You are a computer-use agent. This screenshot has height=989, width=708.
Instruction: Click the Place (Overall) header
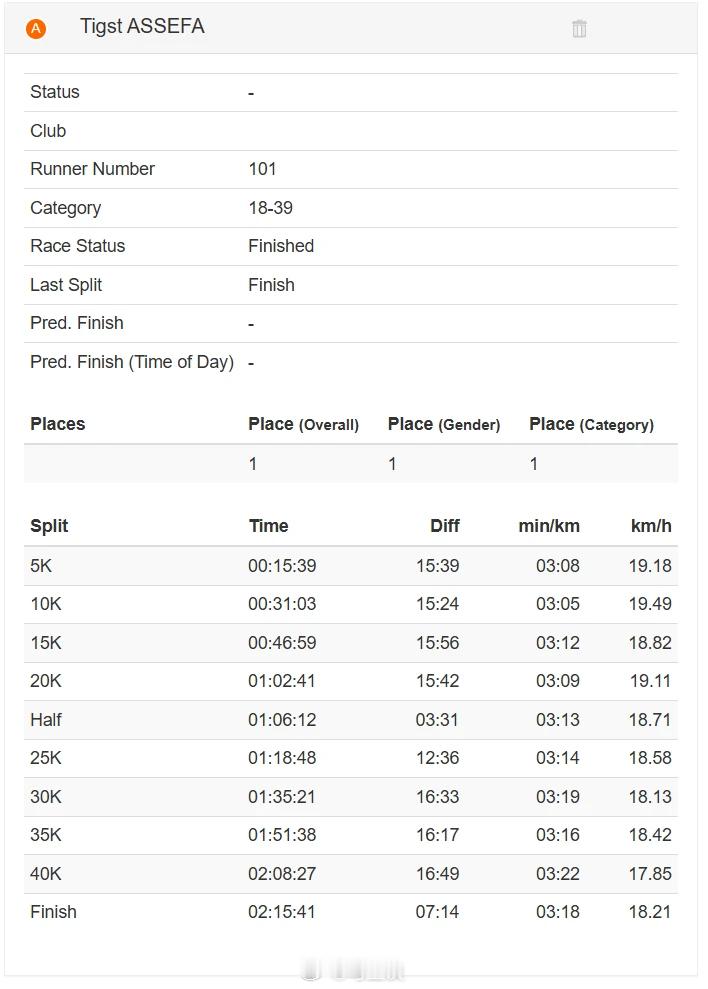click(x=303, y=424)
